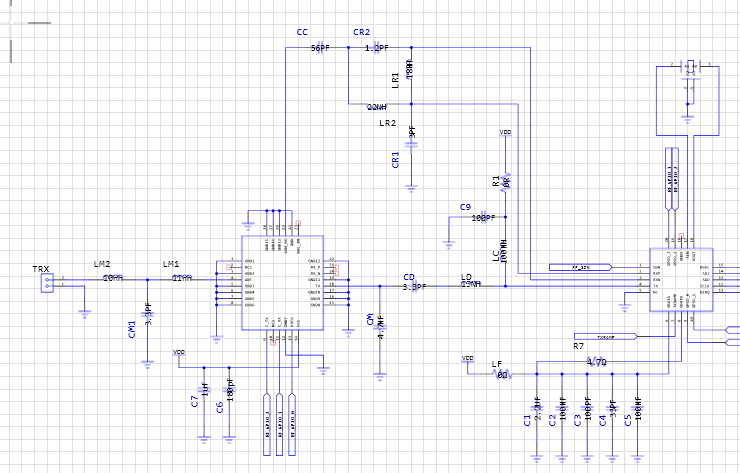
Task: Select the TXRAMP port symbol
Action: [606, 337]
